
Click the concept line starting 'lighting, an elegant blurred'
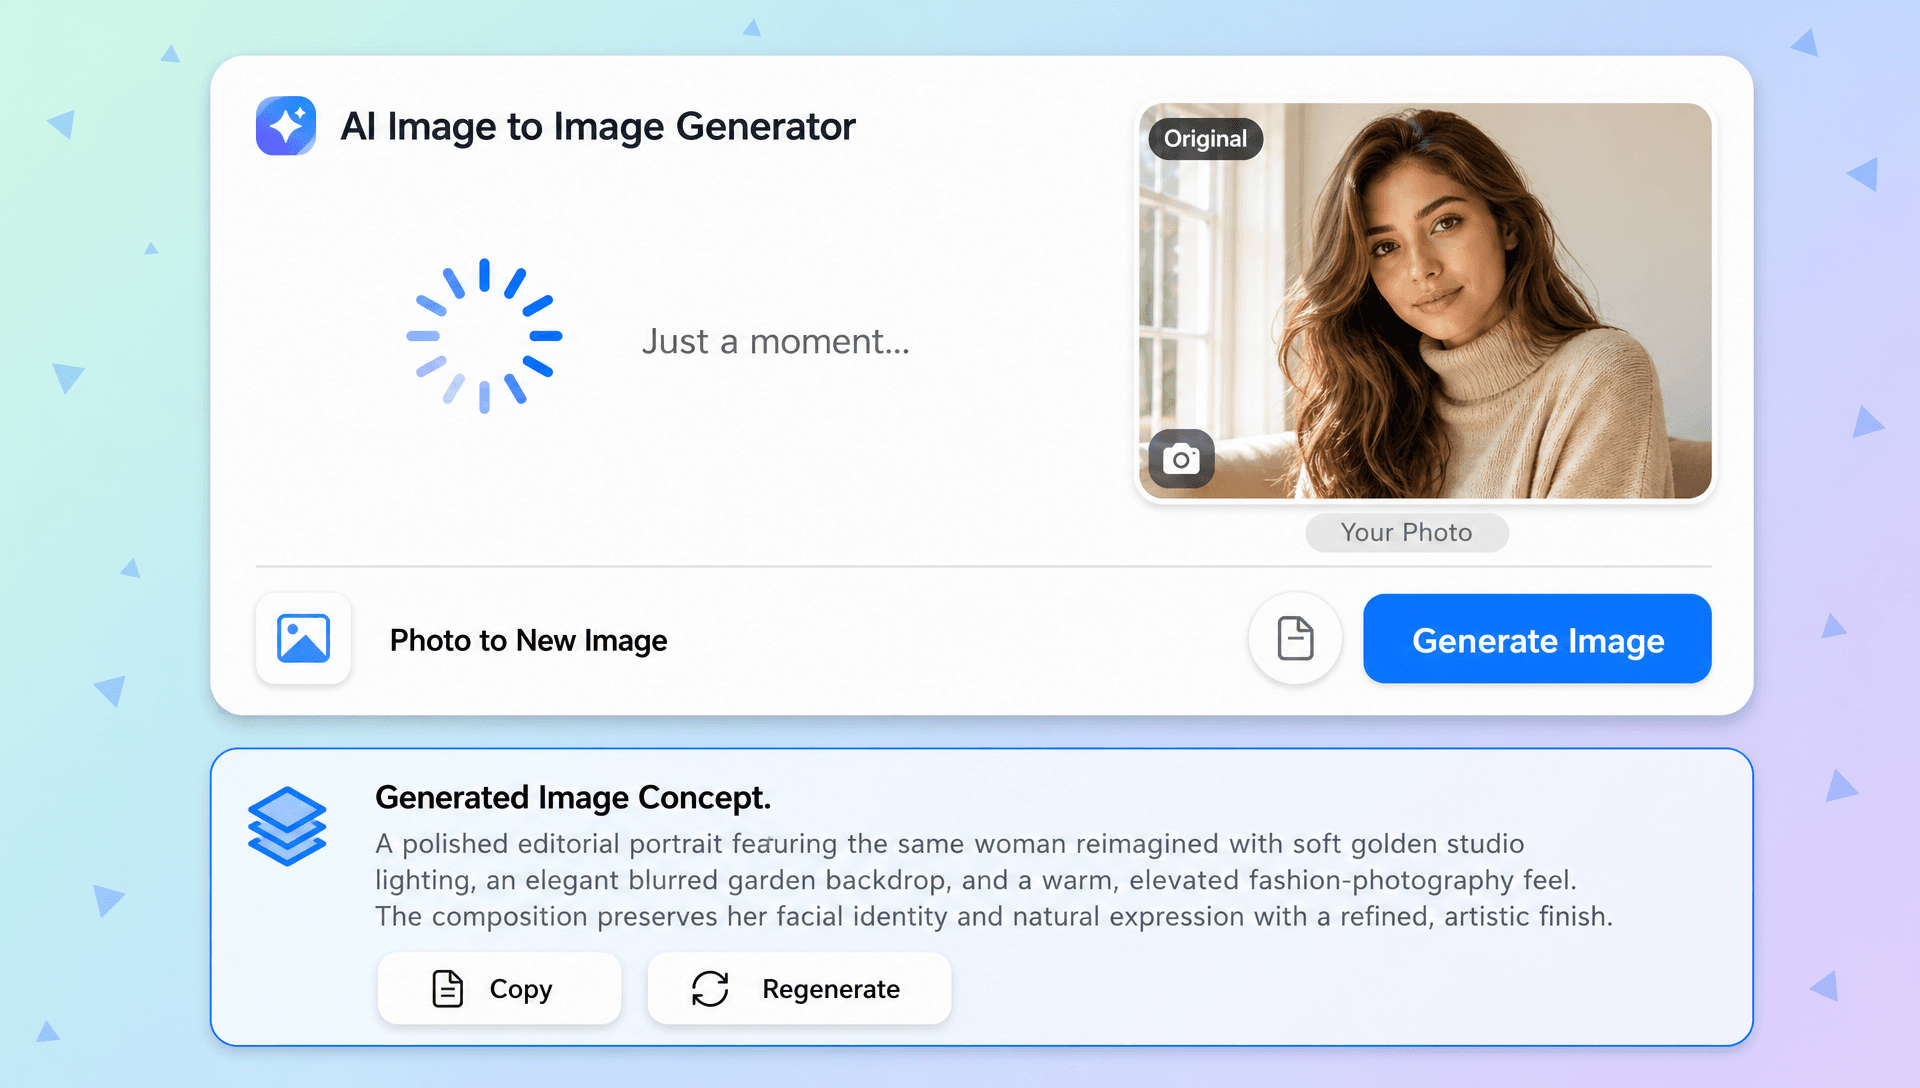pyautogui.click(x=976, y=880)
